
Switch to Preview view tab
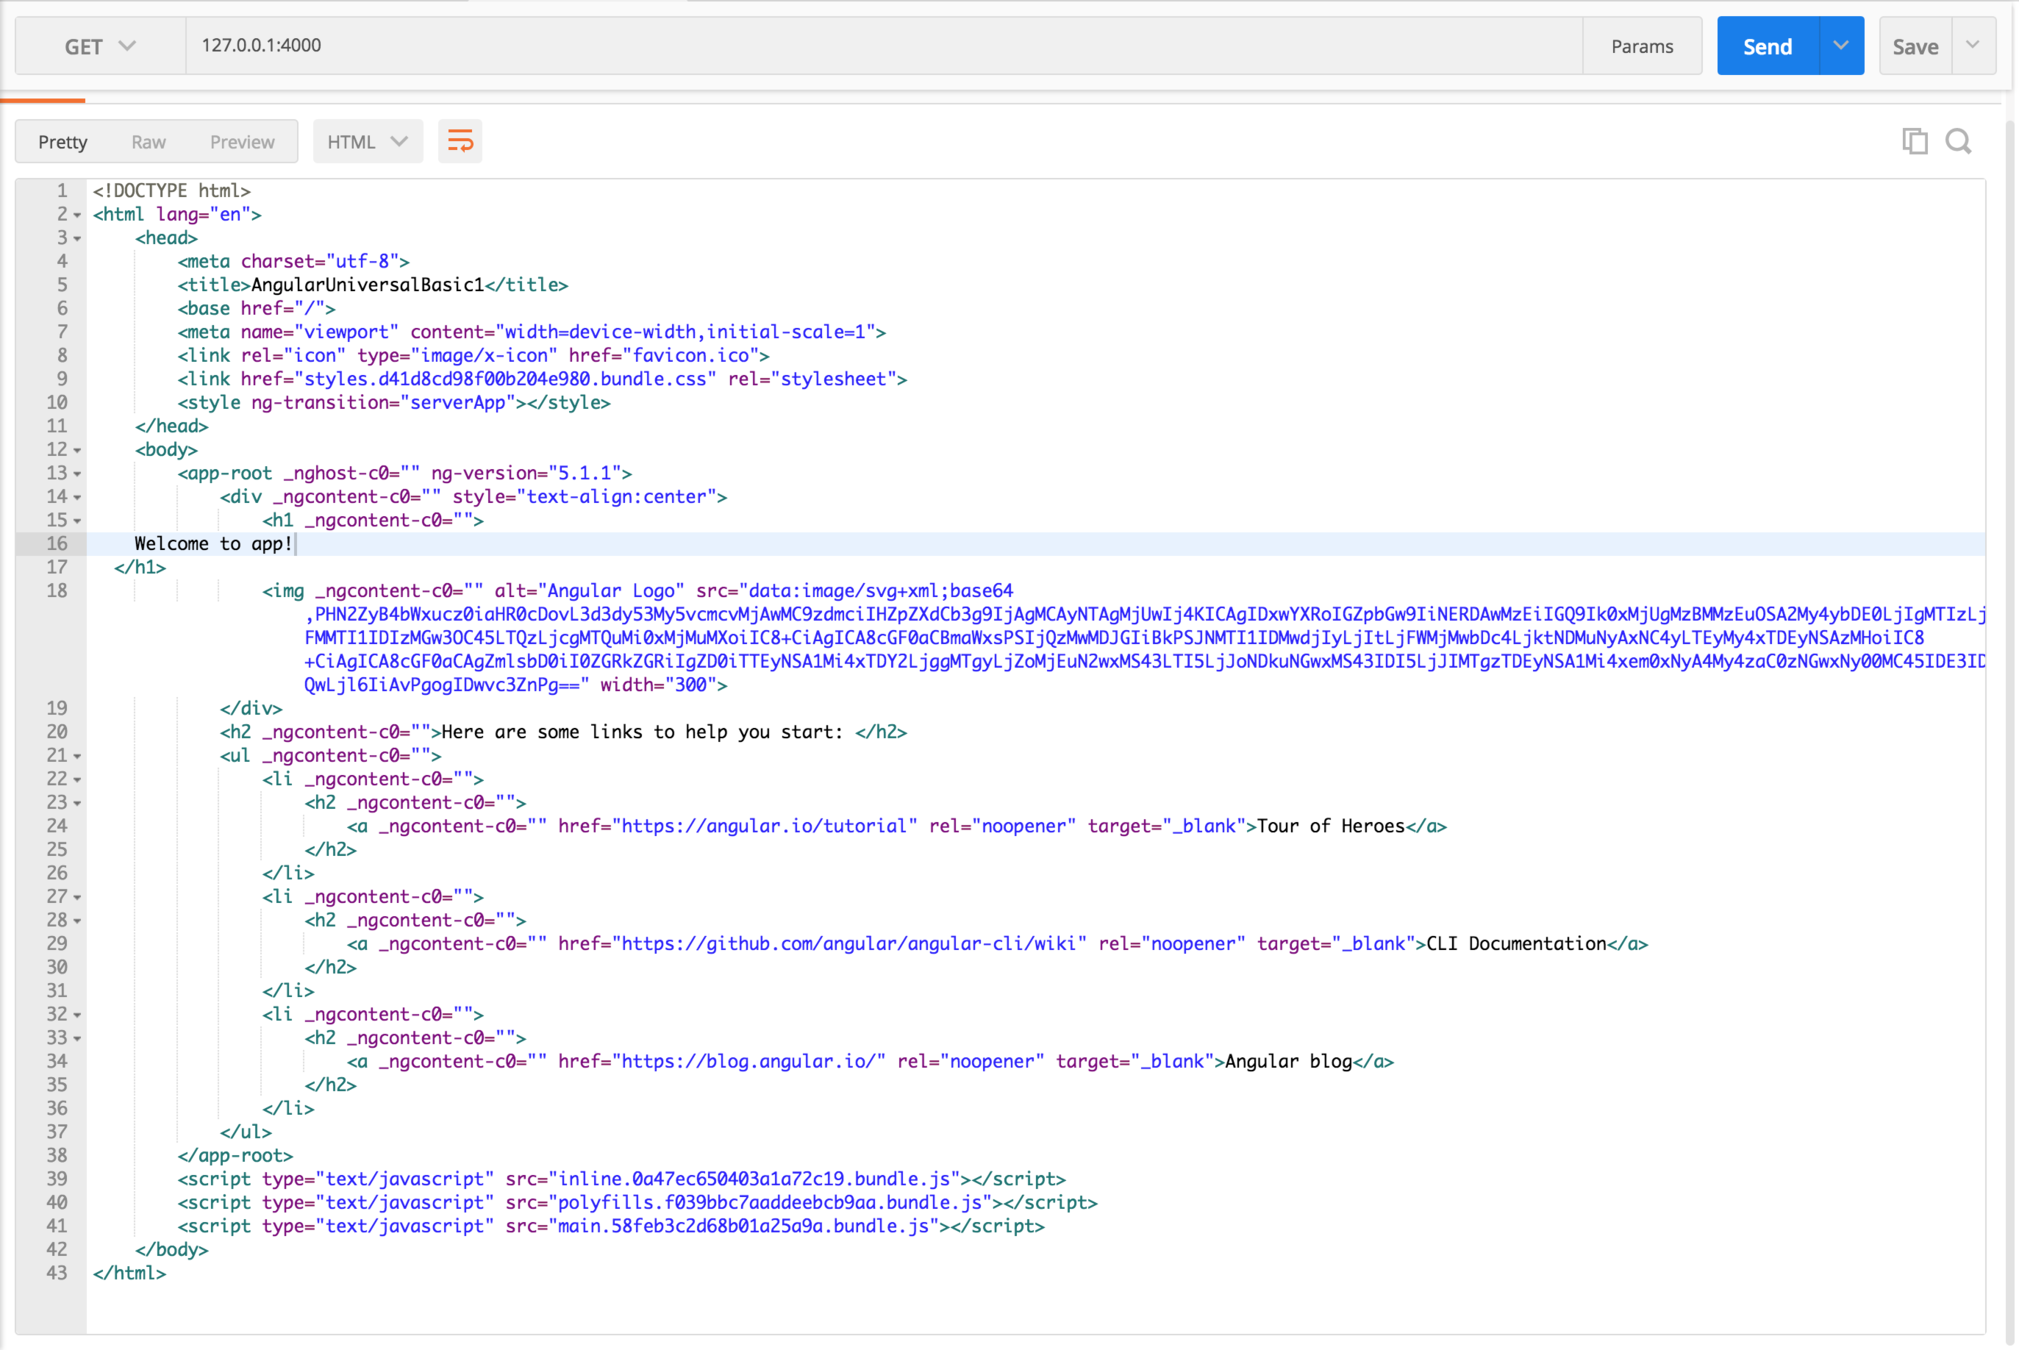[x=242, y=141]
